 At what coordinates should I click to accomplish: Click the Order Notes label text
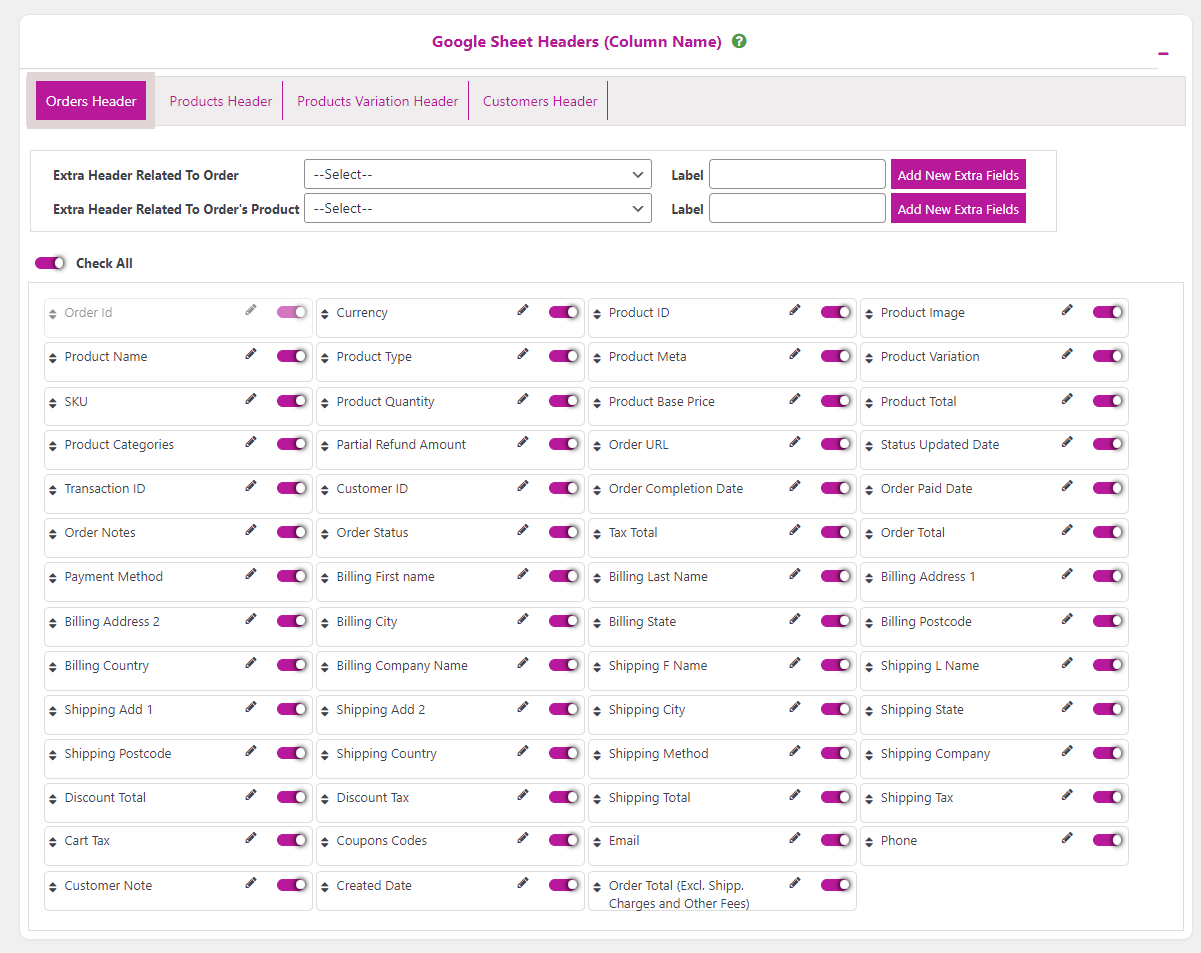[100, 533]
